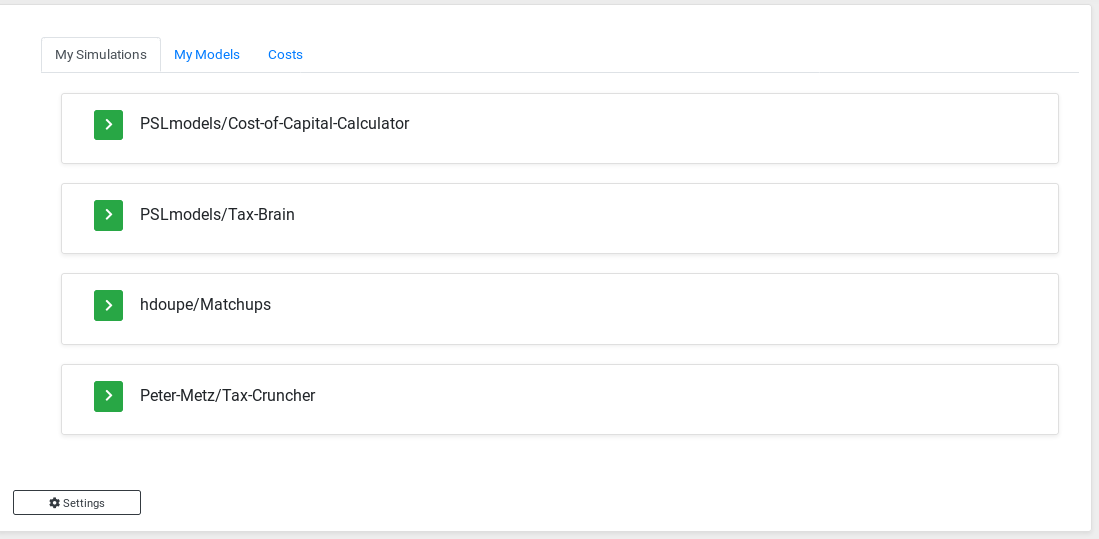Expand the PSLmodels/Tax-Brain simulations chevron

pos(108,215)
